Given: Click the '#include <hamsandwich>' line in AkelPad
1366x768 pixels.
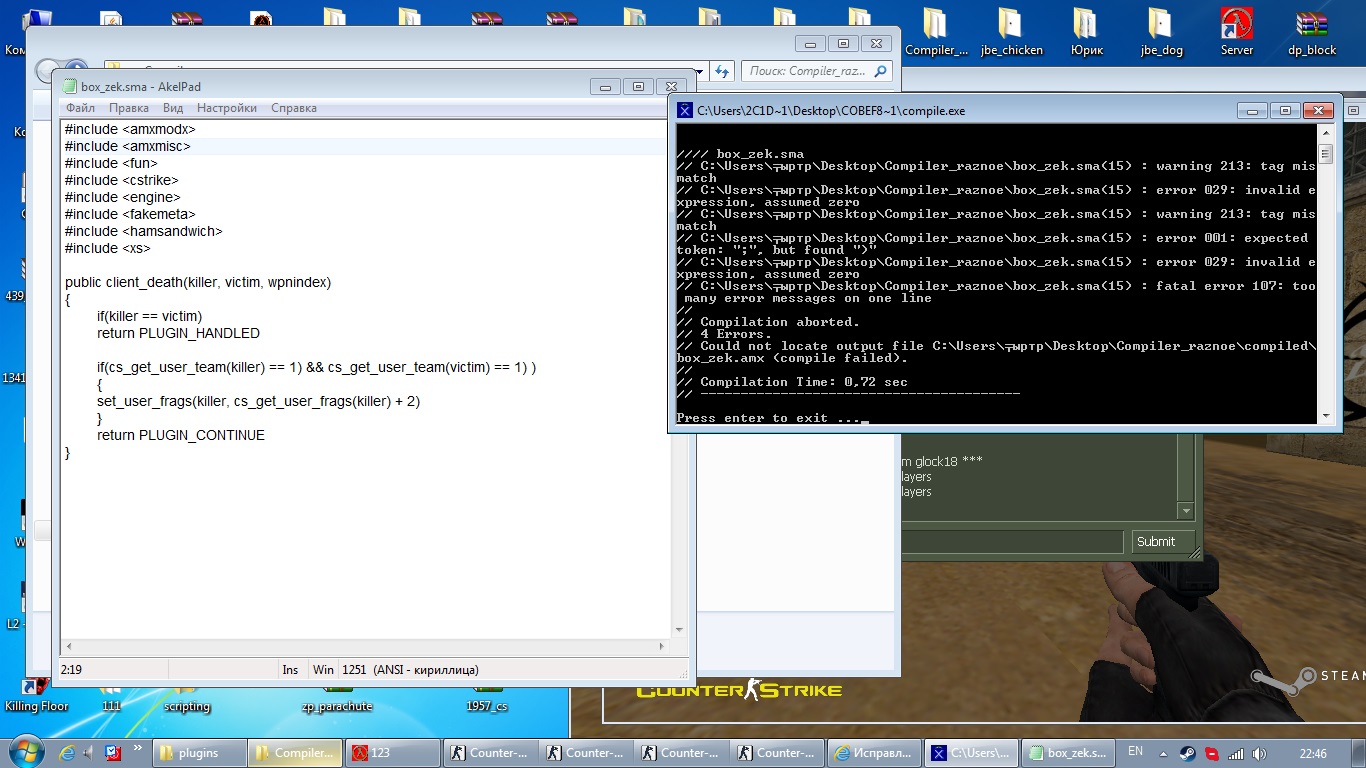Looking at the screenshot, I should [x=143, y=231].
